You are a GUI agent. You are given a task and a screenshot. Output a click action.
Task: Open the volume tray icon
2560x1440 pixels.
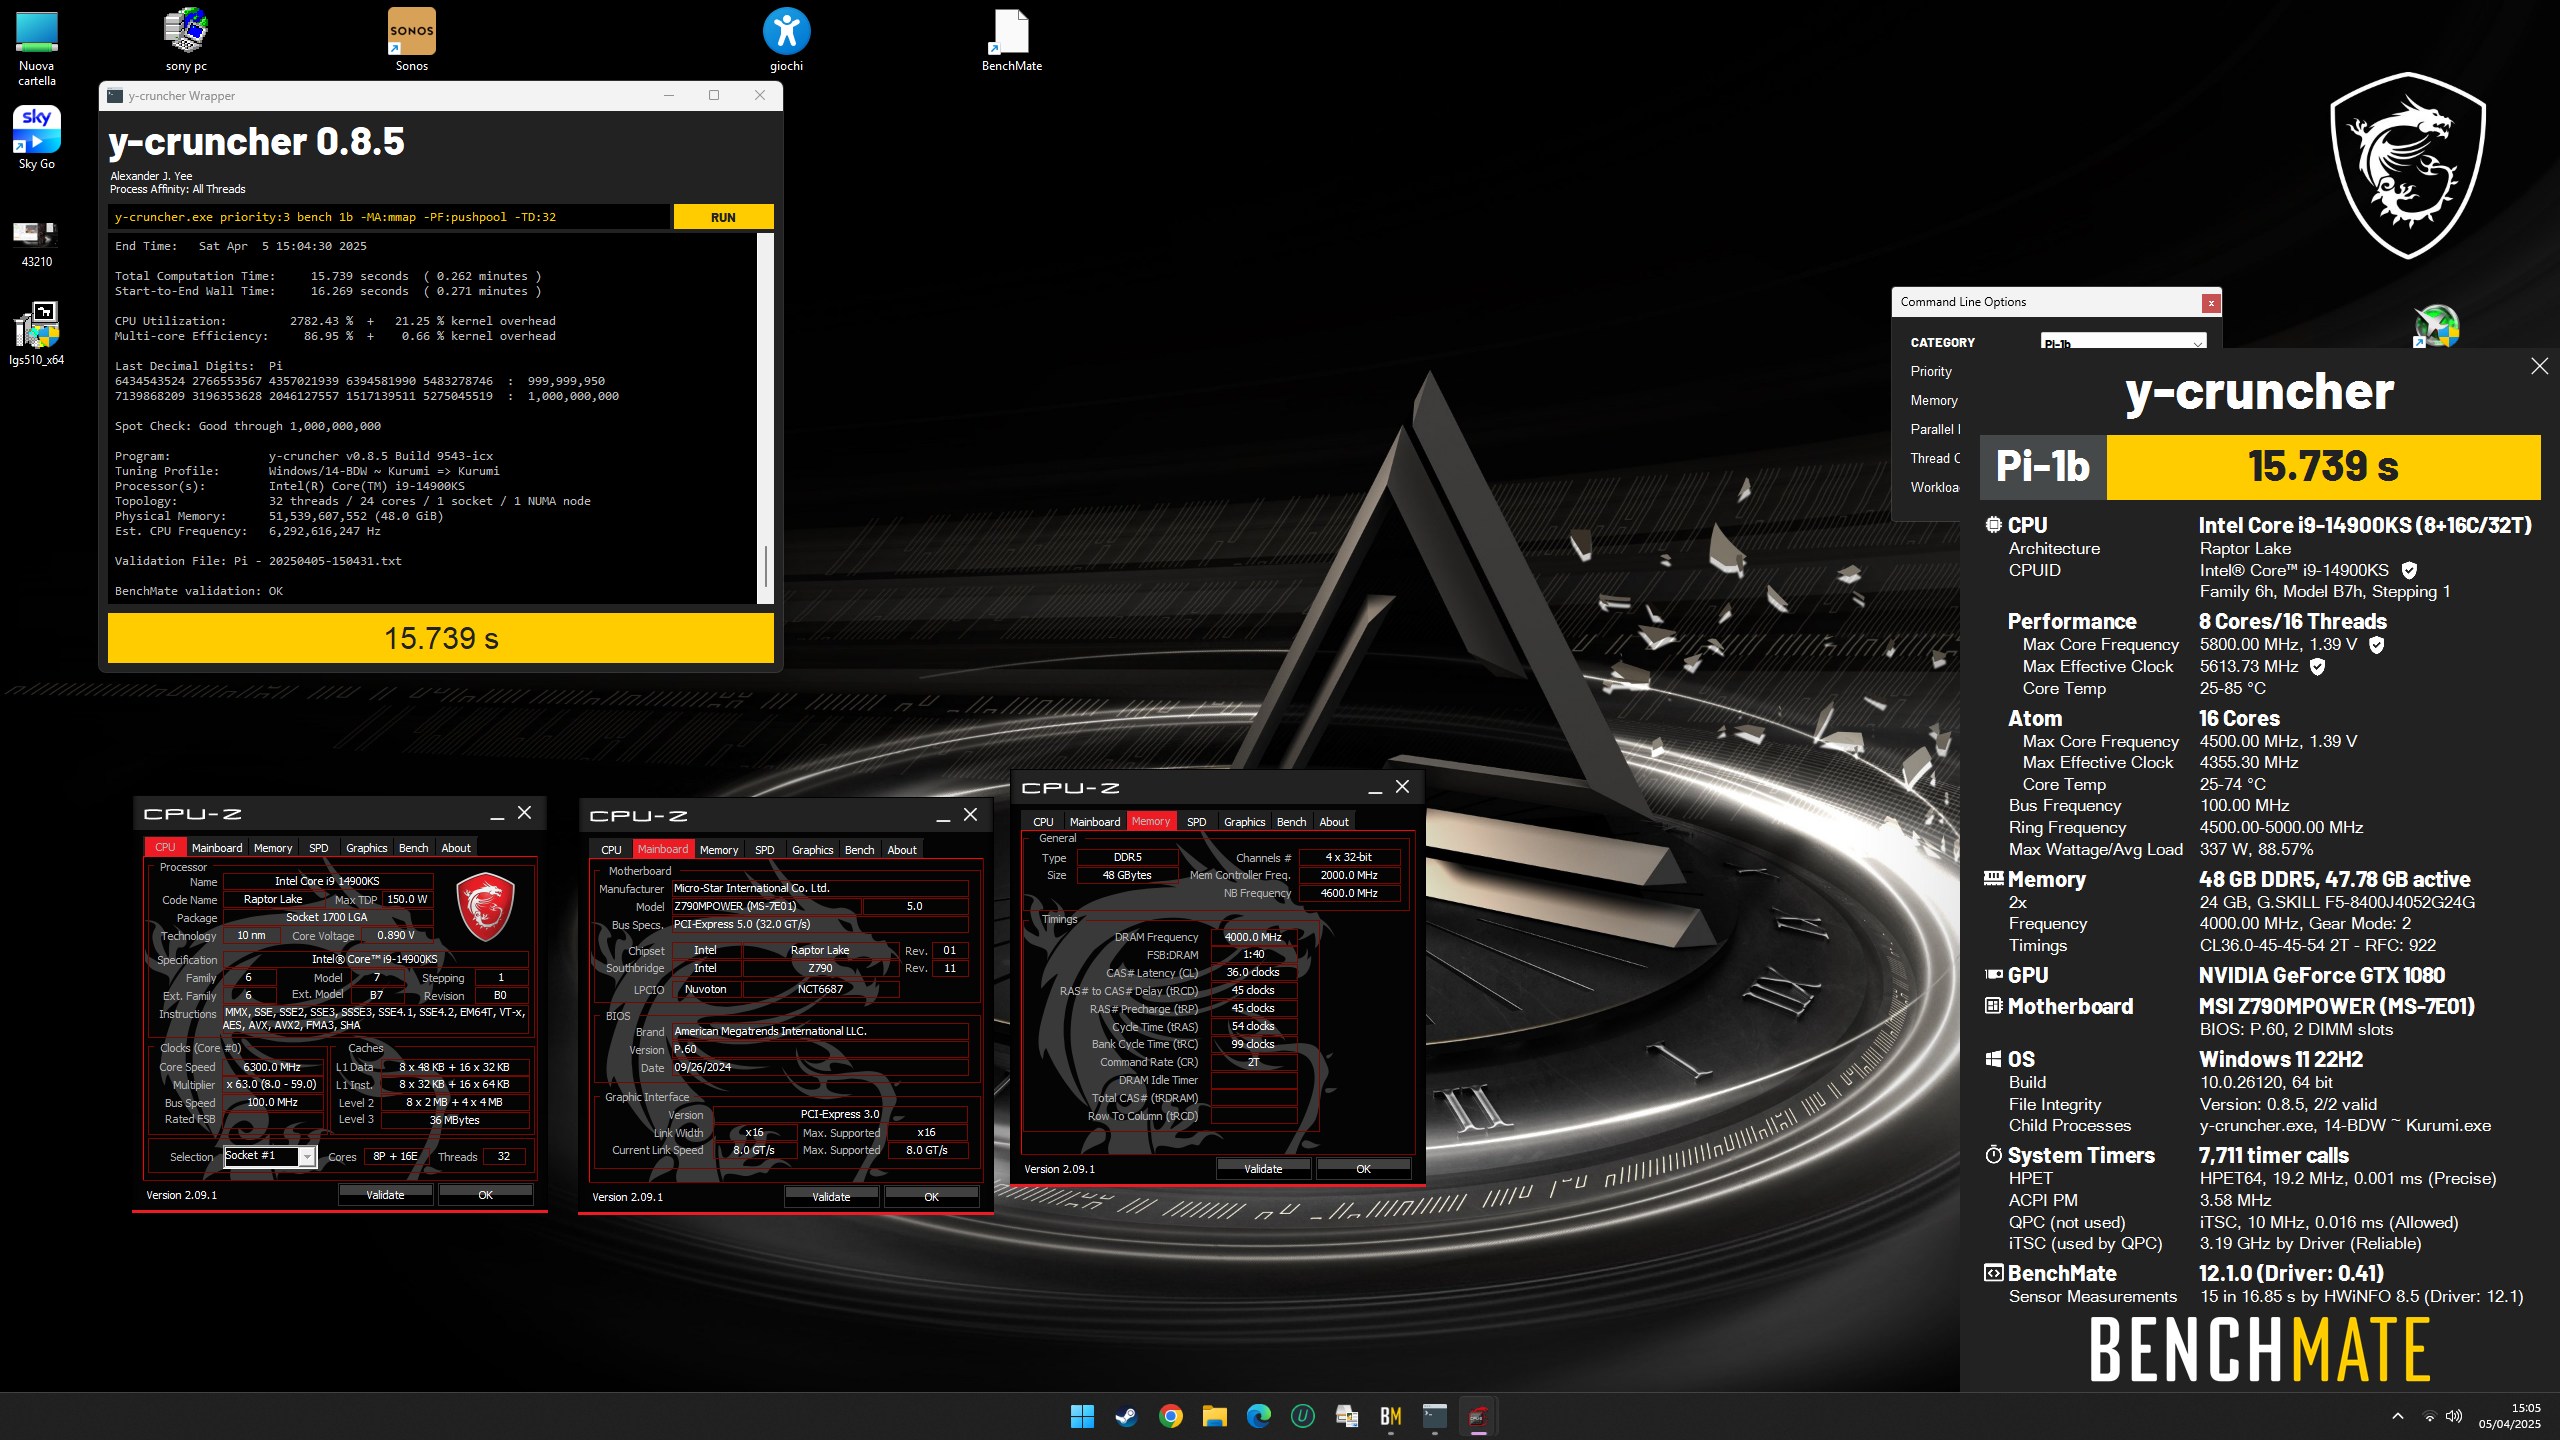click(2454, 1416)
